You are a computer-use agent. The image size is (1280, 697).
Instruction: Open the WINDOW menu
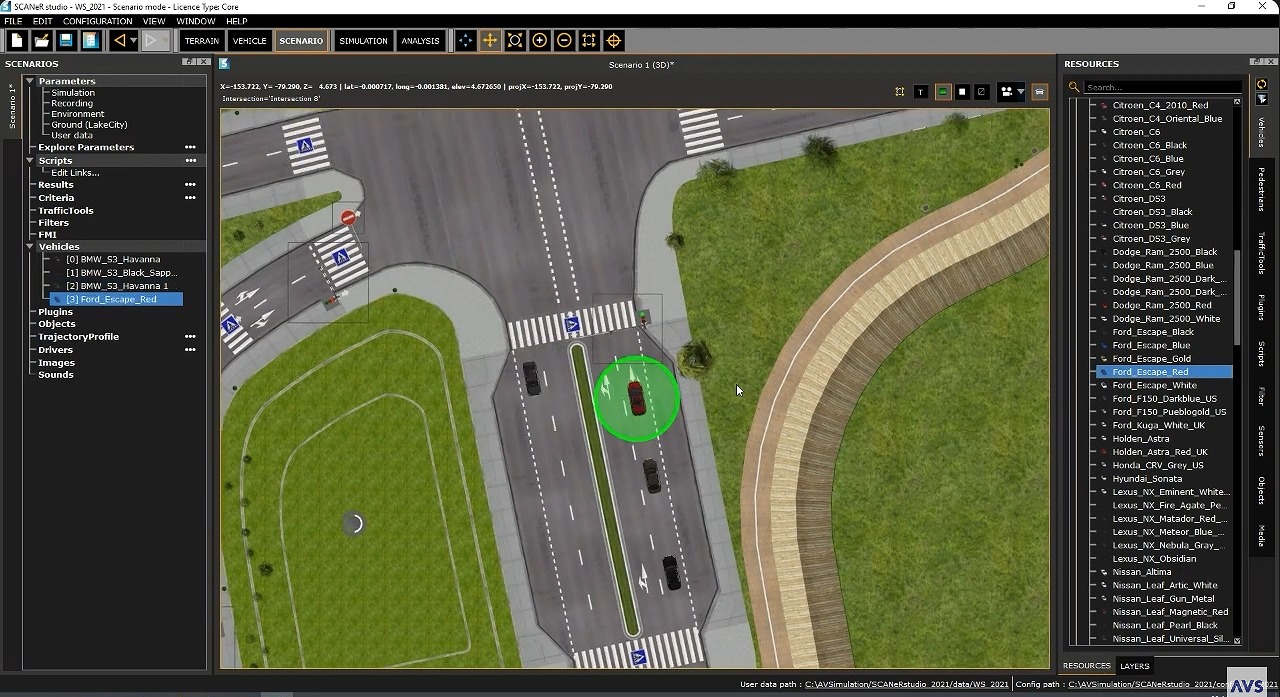pos(196,21)
